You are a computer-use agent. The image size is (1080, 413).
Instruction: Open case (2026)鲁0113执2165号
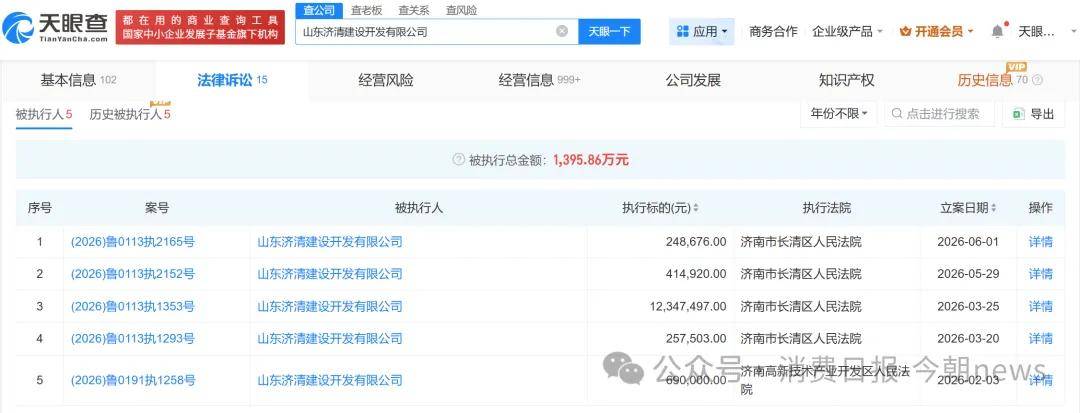pyautogui.click(x=133, y=242)
